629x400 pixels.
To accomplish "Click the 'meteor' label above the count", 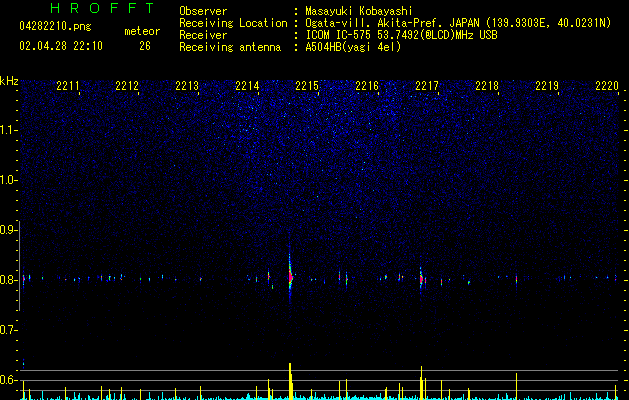I will point(142,31).
